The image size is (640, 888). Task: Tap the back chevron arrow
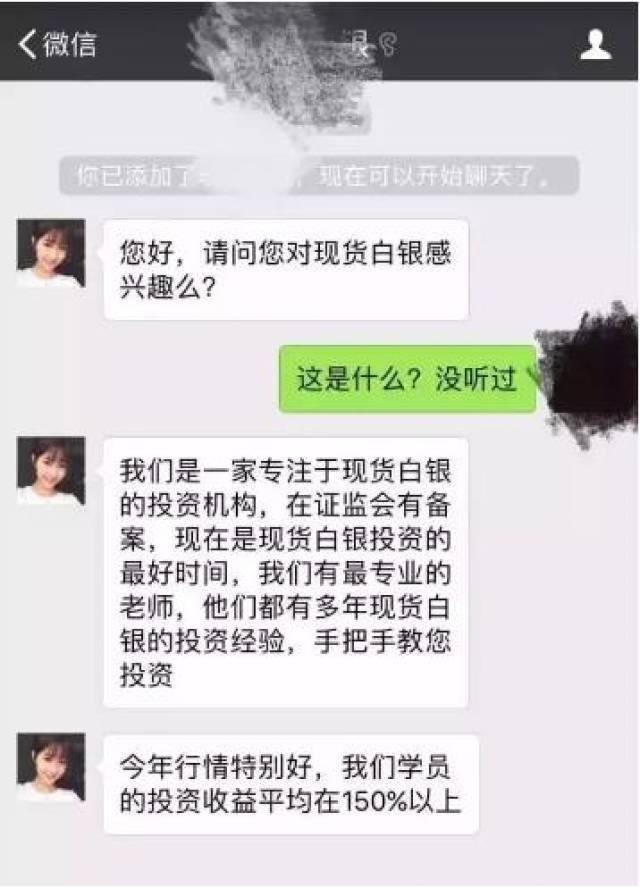27,44
